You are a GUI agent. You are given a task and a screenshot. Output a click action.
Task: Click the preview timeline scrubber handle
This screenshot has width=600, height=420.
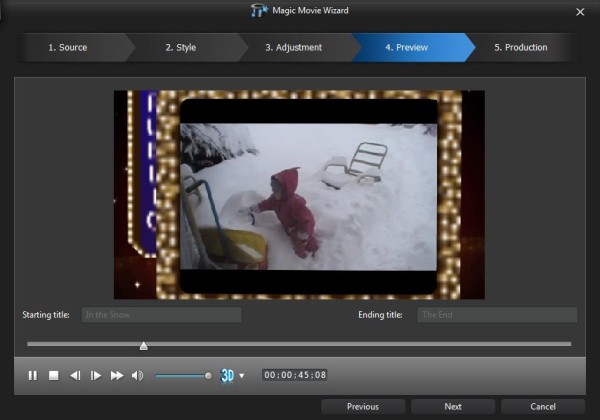tap(143, 346)
